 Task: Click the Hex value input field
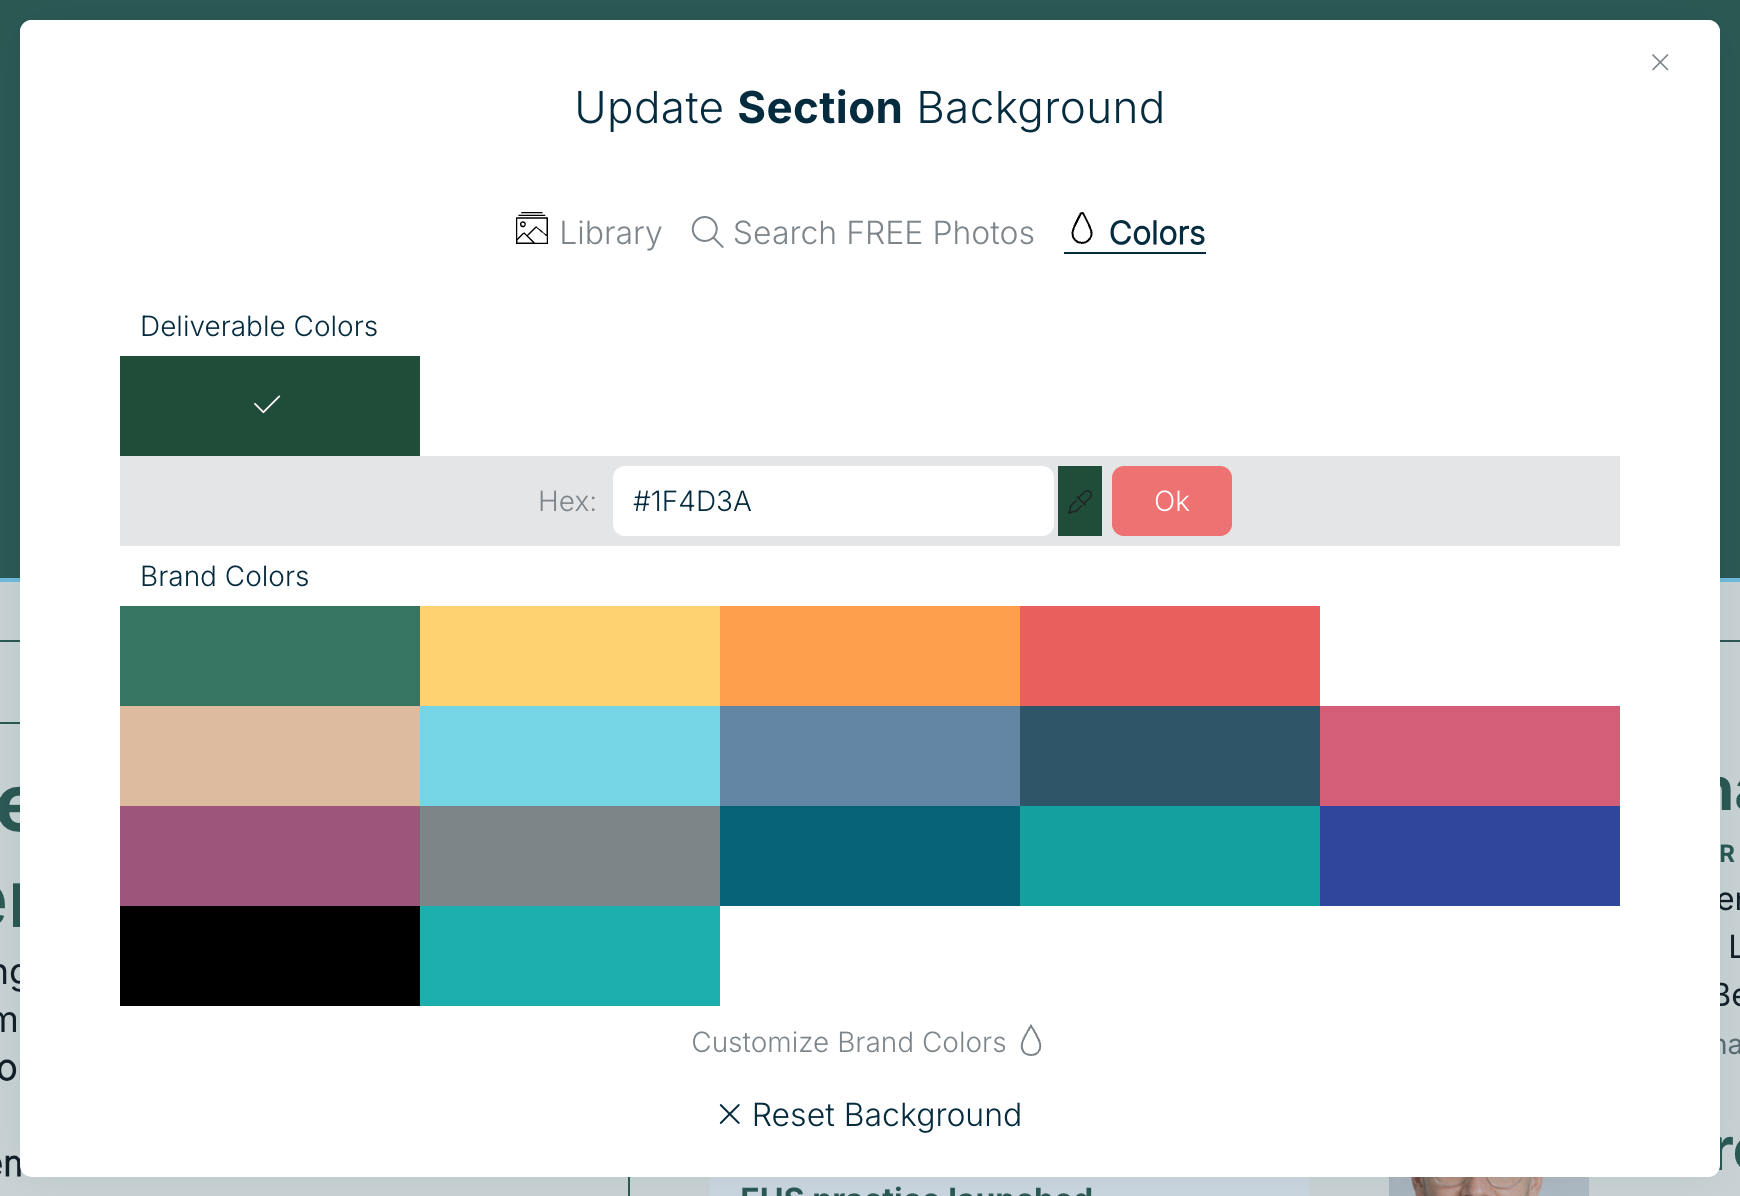tap(833, 501)
